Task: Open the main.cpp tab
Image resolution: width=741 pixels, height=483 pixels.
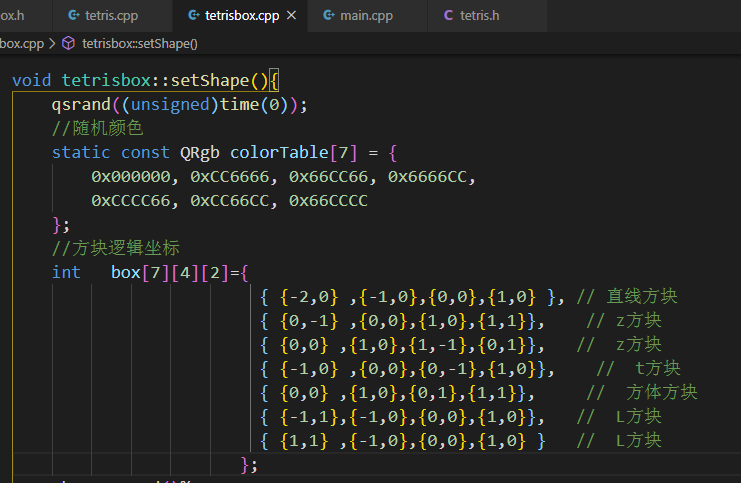Action: point(367,16)
